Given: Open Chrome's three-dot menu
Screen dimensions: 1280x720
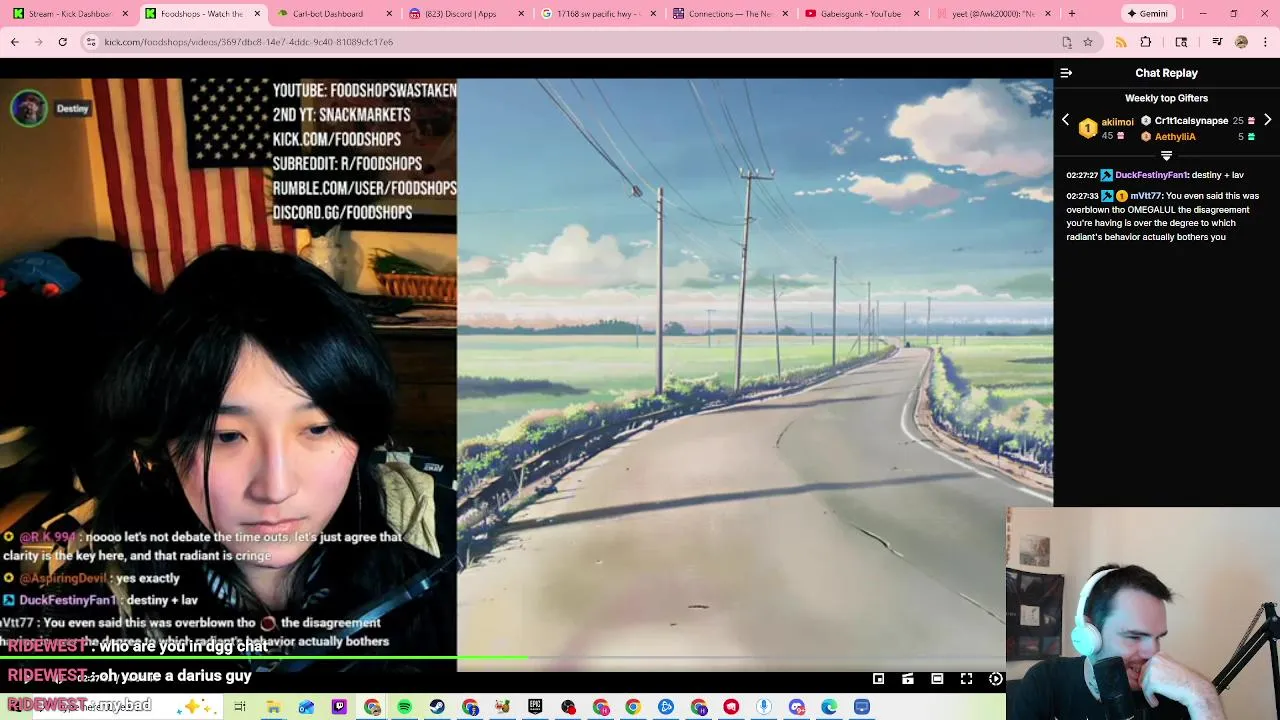Looking at the screenshot, I should point(1265,42).
